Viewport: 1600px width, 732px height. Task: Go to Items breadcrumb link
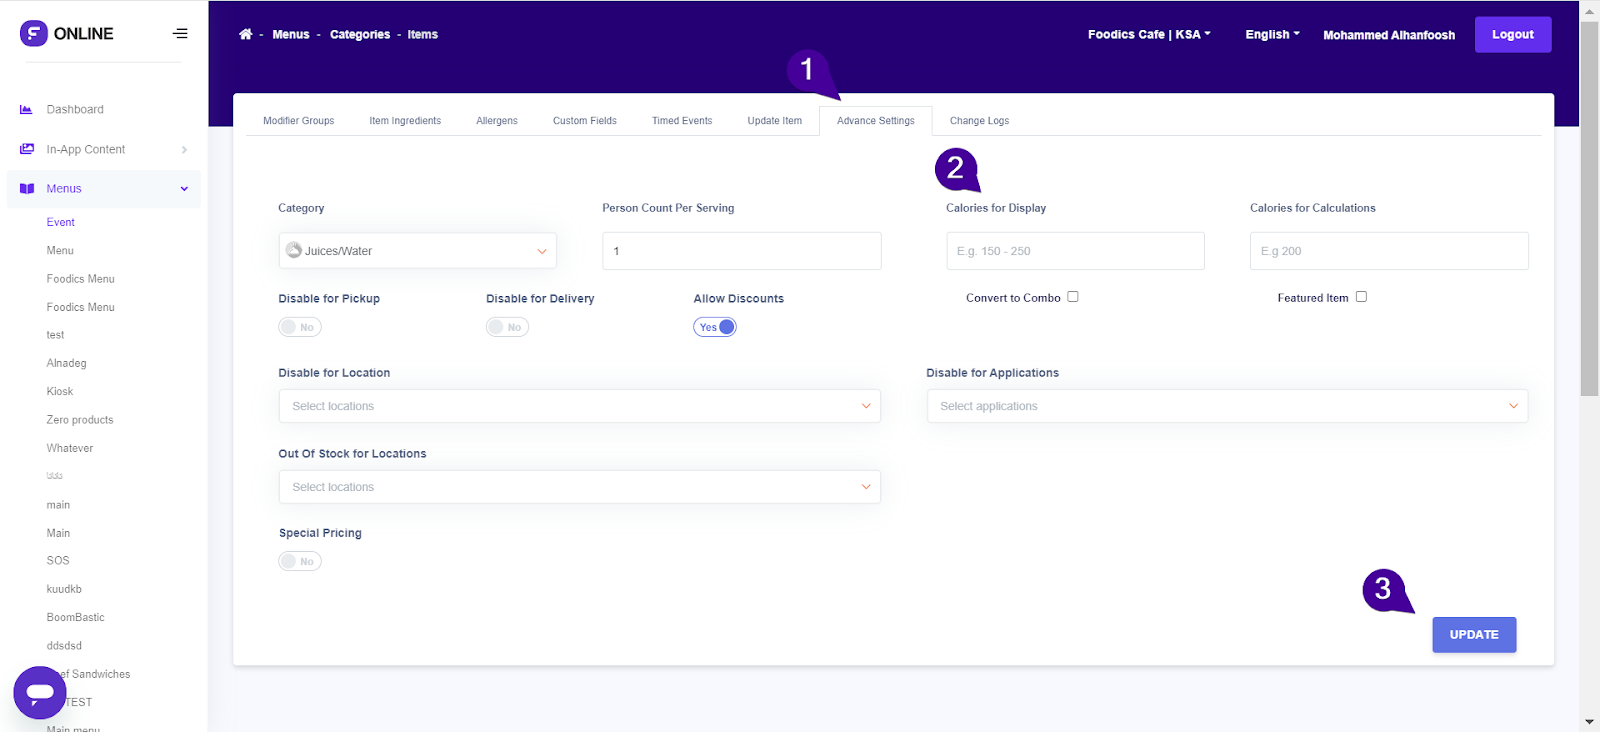[x=423, y=34]
